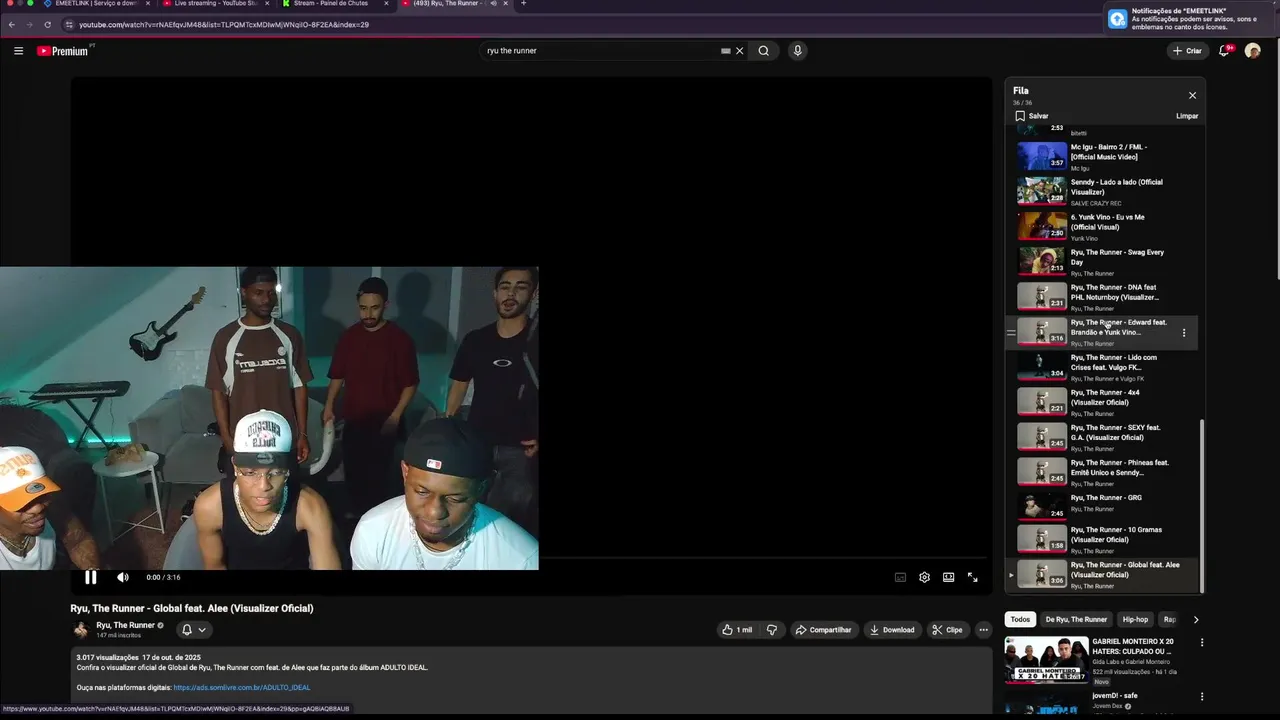Show more filter chips with right arrow
Viewport: 1280px width, 720px height.
click(1196, 620)
